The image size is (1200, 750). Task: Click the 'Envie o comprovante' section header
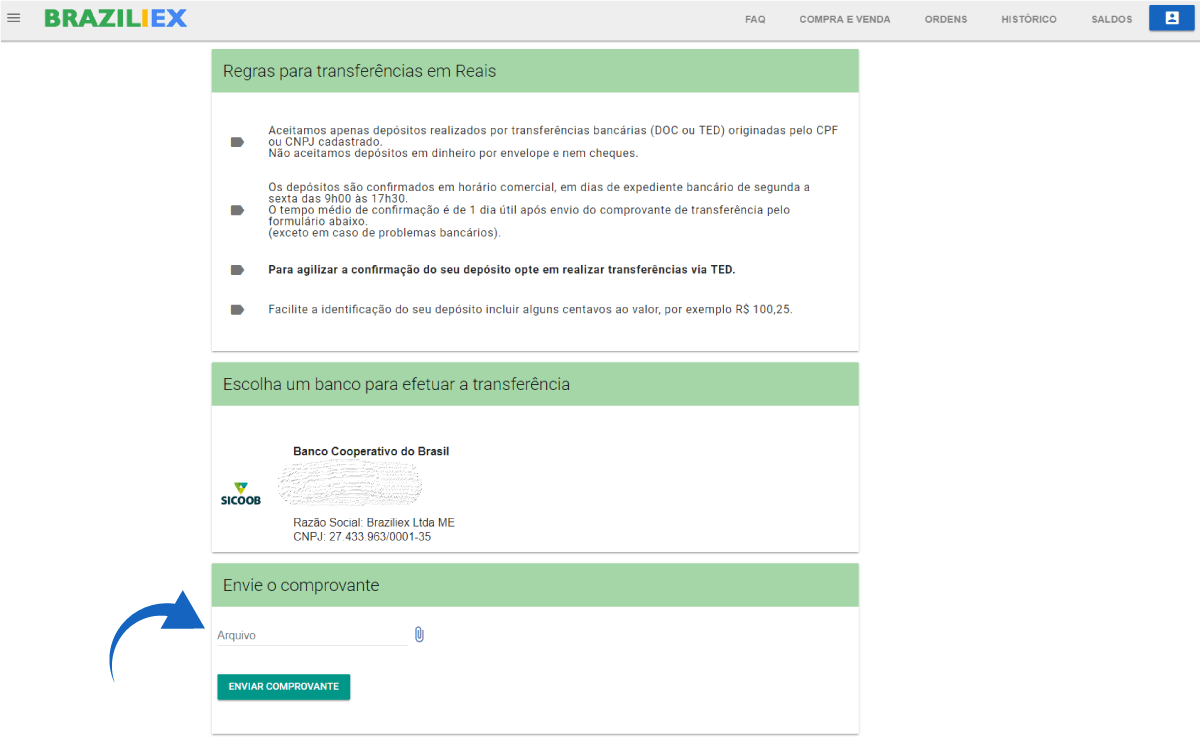point(301,585)
